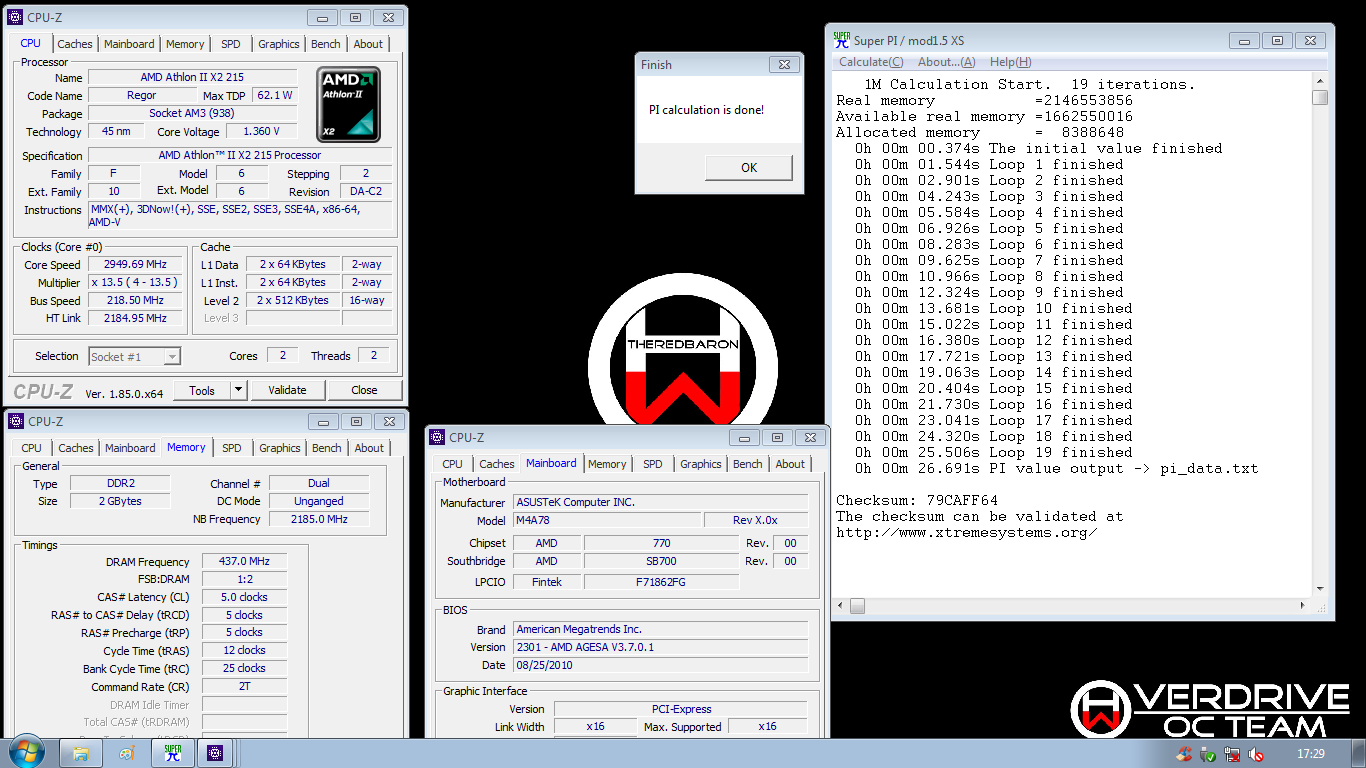Click title bar icon of CPU-Z CPU window
Screen dimensions: 1366x768
click(15, 17)
